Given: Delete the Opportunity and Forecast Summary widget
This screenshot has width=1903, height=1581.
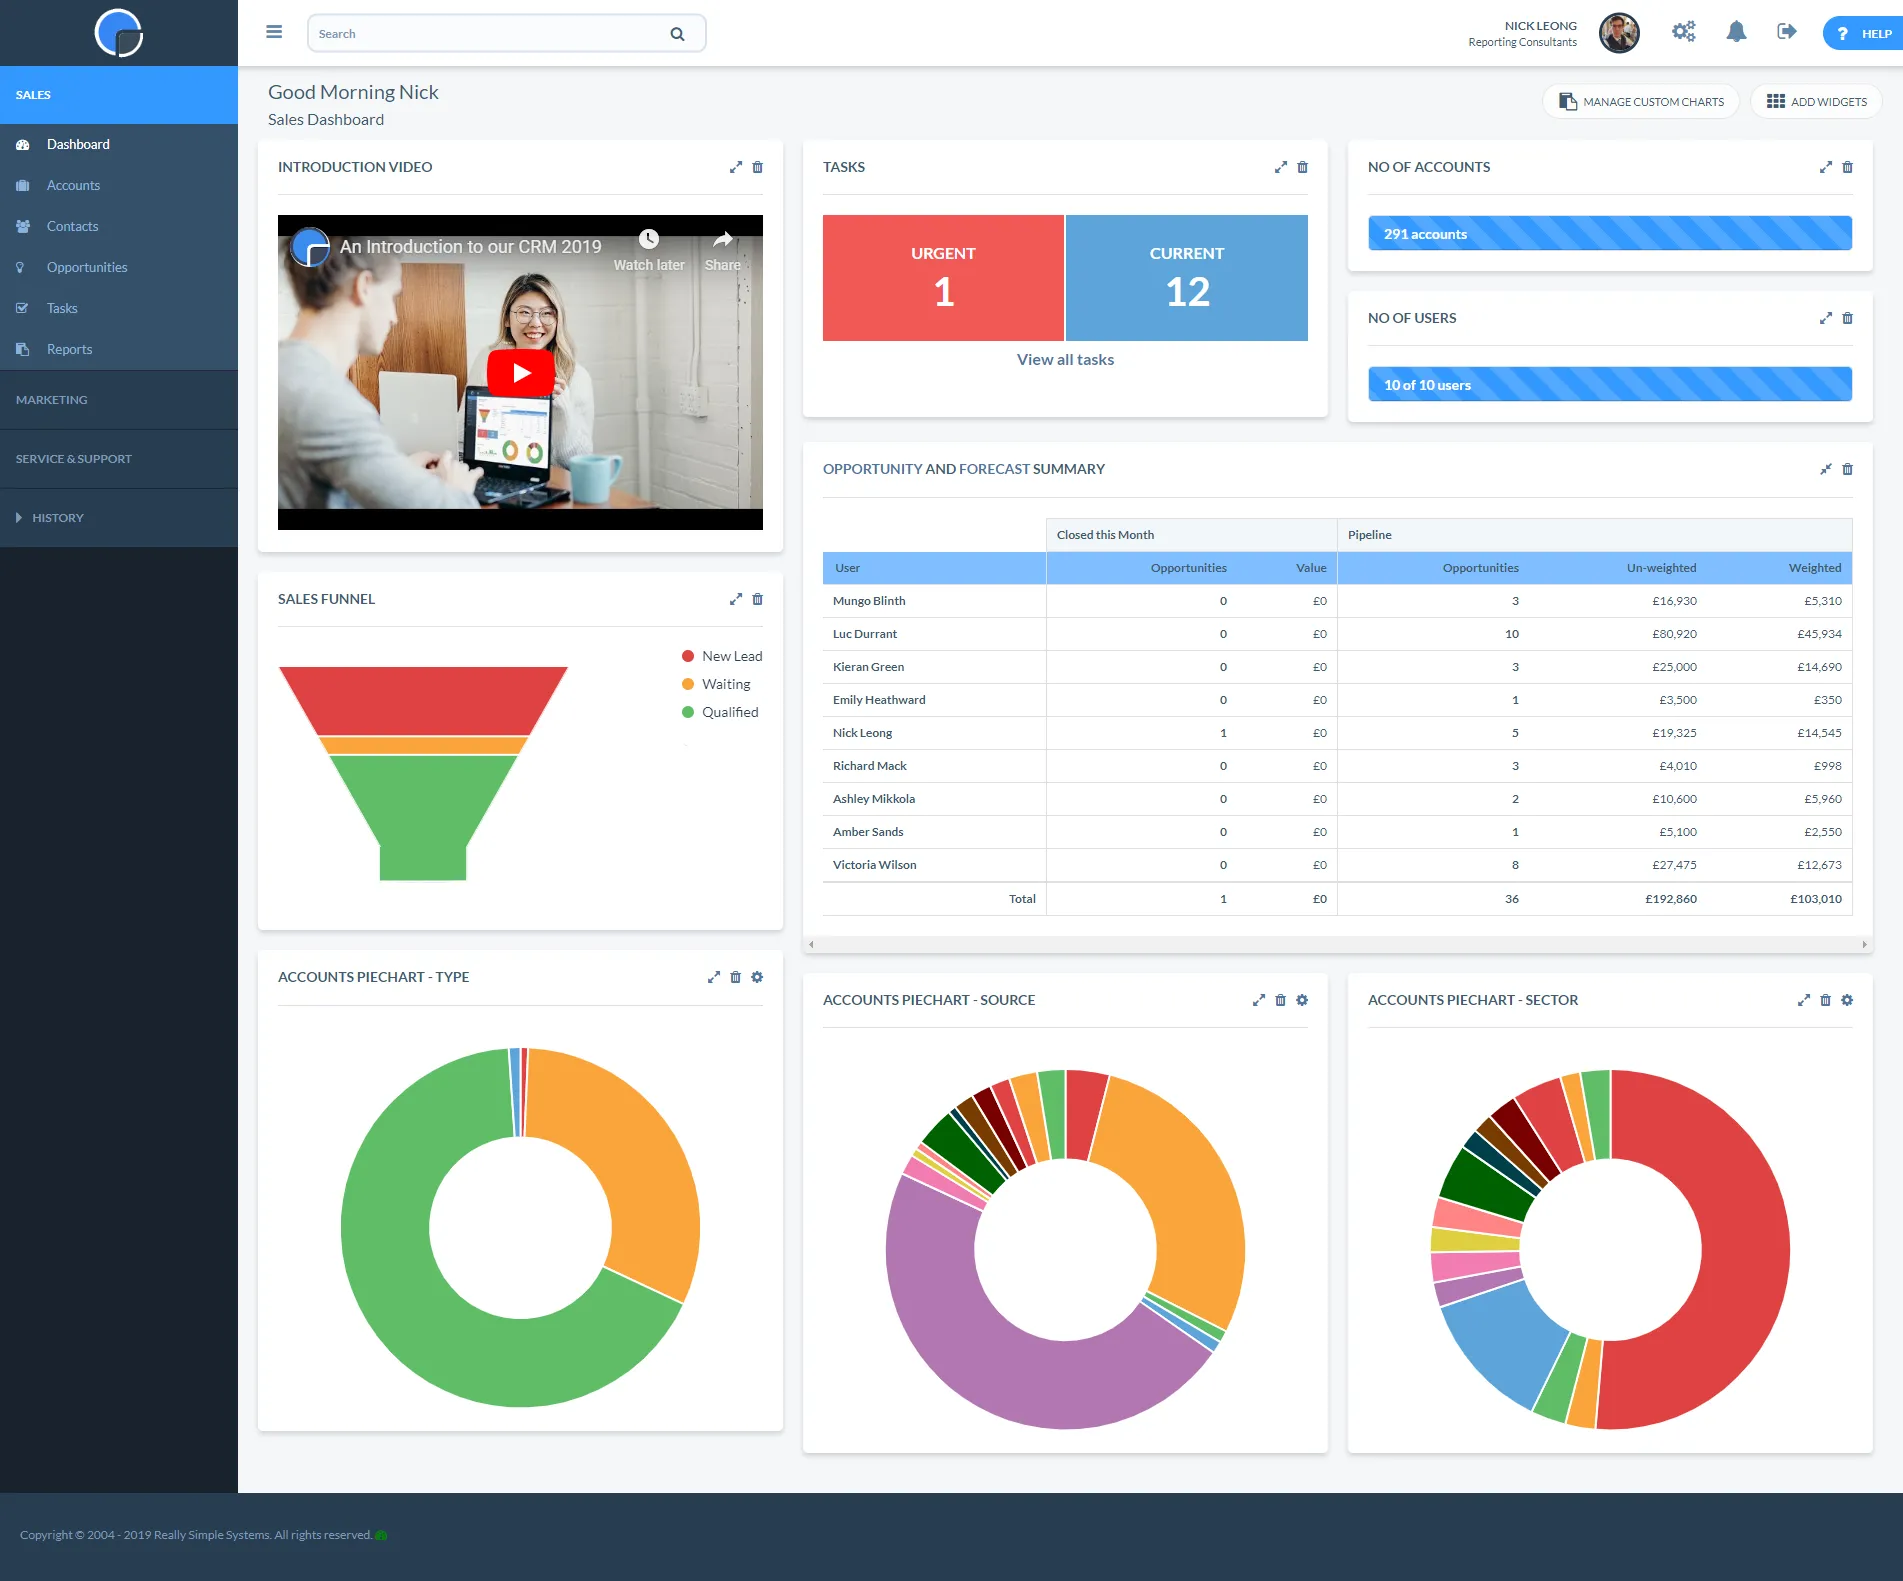Looking at the screenshot, I should (x=1848, y=469).
